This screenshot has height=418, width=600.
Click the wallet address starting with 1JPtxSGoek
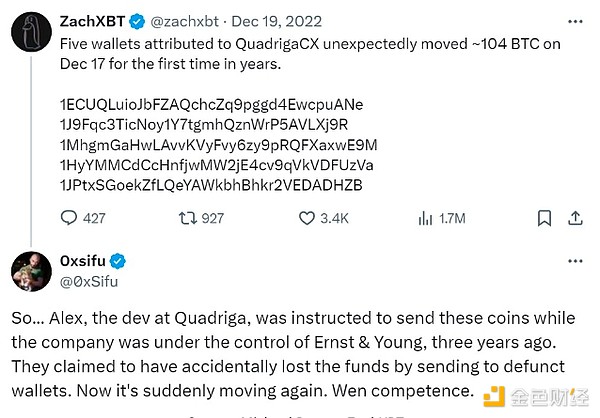click(x=212, y=186)
